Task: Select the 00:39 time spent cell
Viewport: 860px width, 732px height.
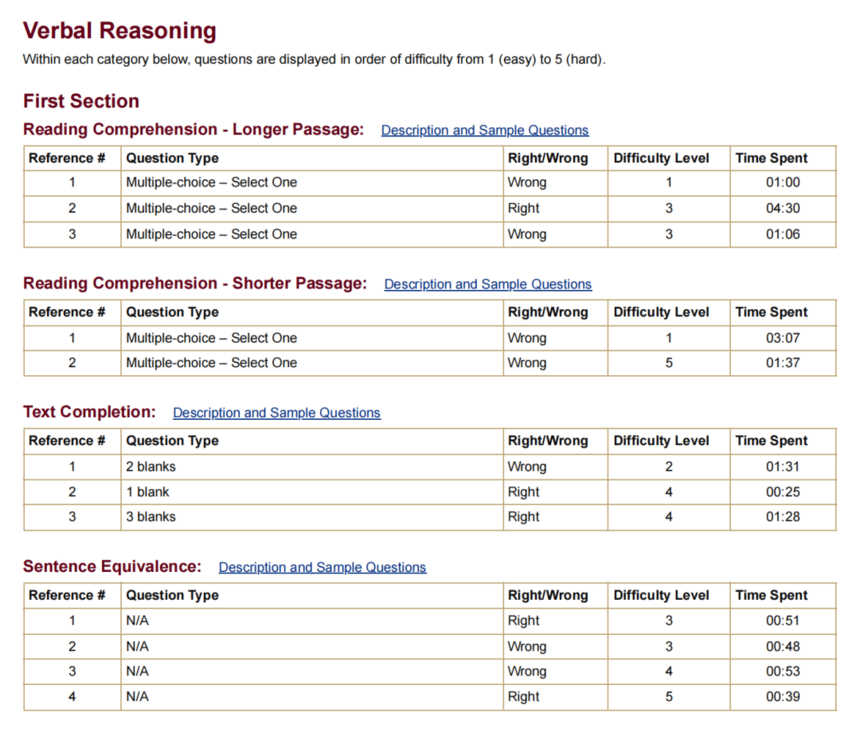Action: [x=783, y=697]
